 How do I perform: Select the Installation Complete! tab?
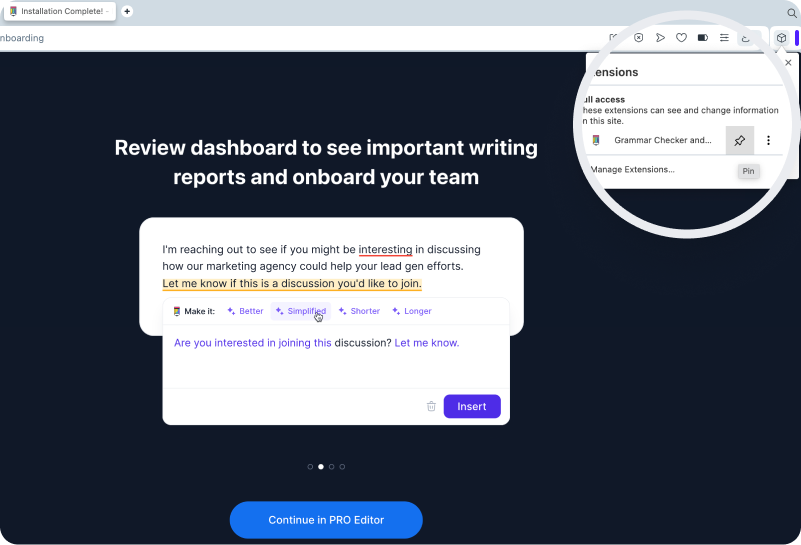coord(60,11)
